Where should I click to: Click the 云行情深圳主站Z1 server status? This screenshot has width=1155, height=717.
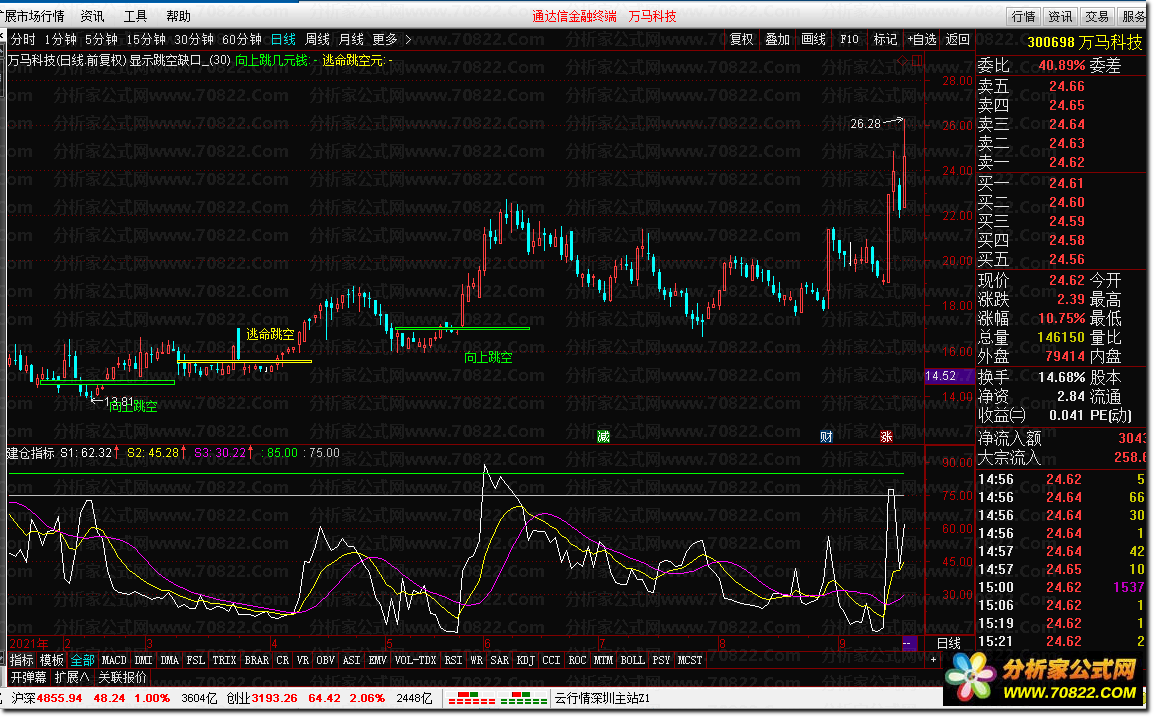click(602, 698)
